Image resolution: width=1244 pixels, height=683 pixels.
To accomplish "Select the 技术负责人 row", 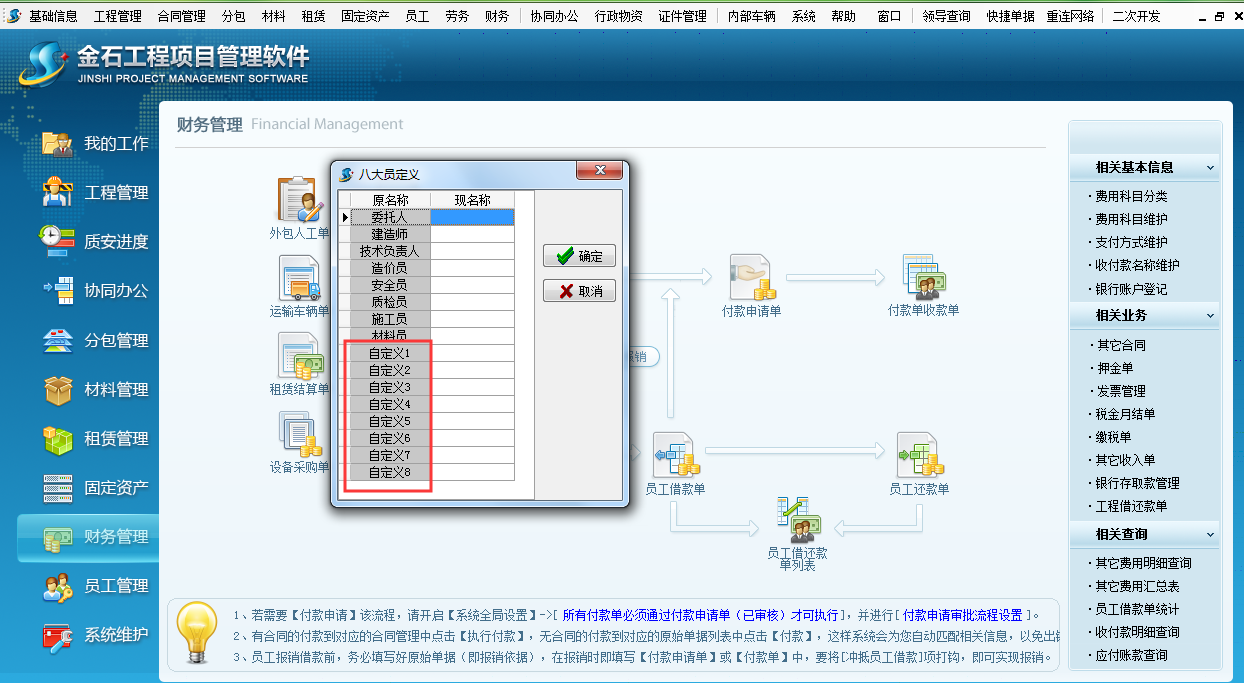I will point(390,251).
